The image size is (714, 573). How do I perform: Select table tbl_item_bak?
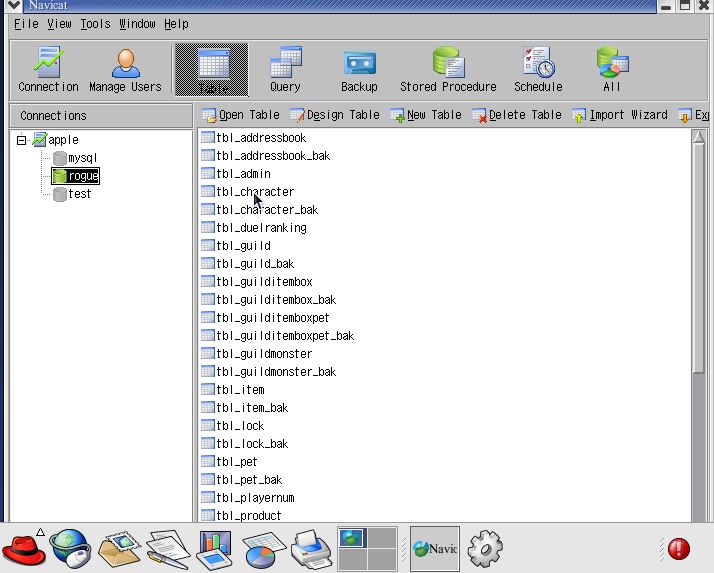(245, 408)
